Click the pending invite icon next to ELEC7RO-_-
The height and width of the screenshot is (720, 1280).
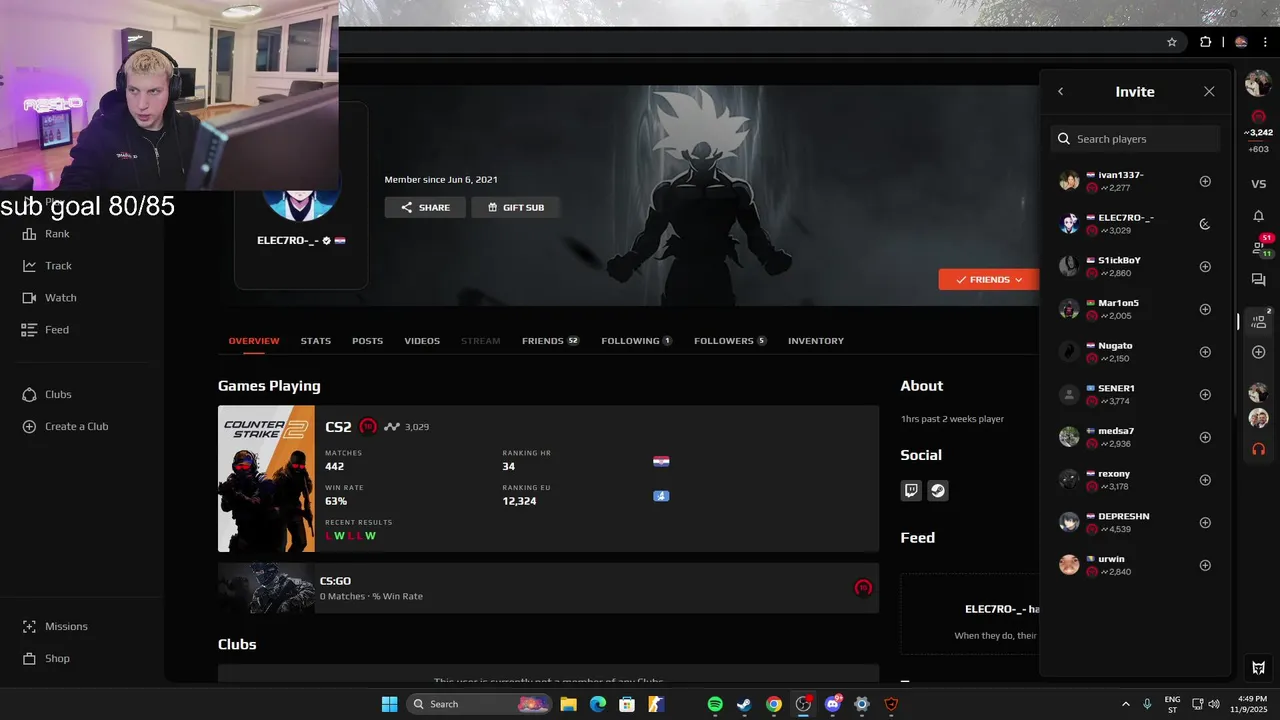tap(1205, 224)
